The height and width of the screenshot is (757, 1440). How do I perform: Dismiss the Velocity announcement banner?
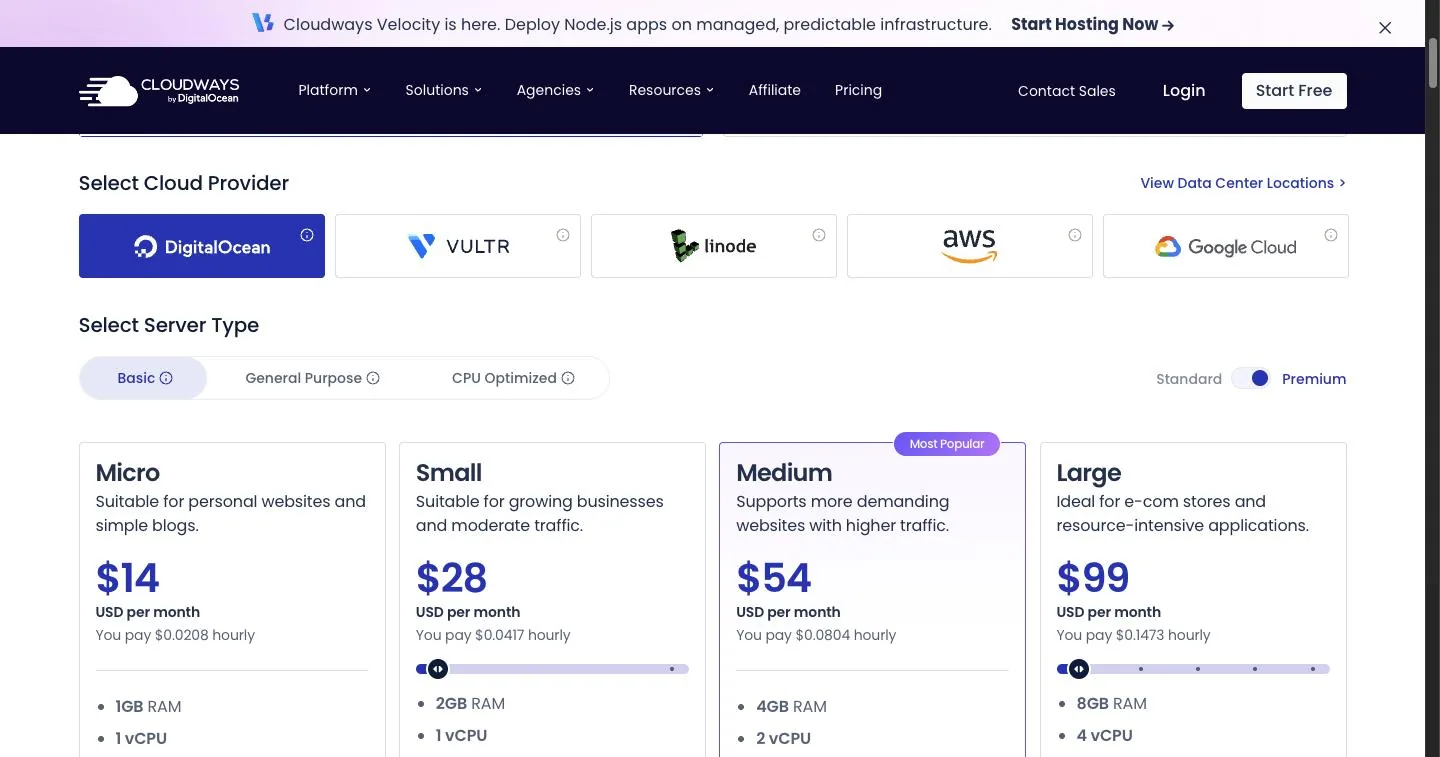point(1385,28)
